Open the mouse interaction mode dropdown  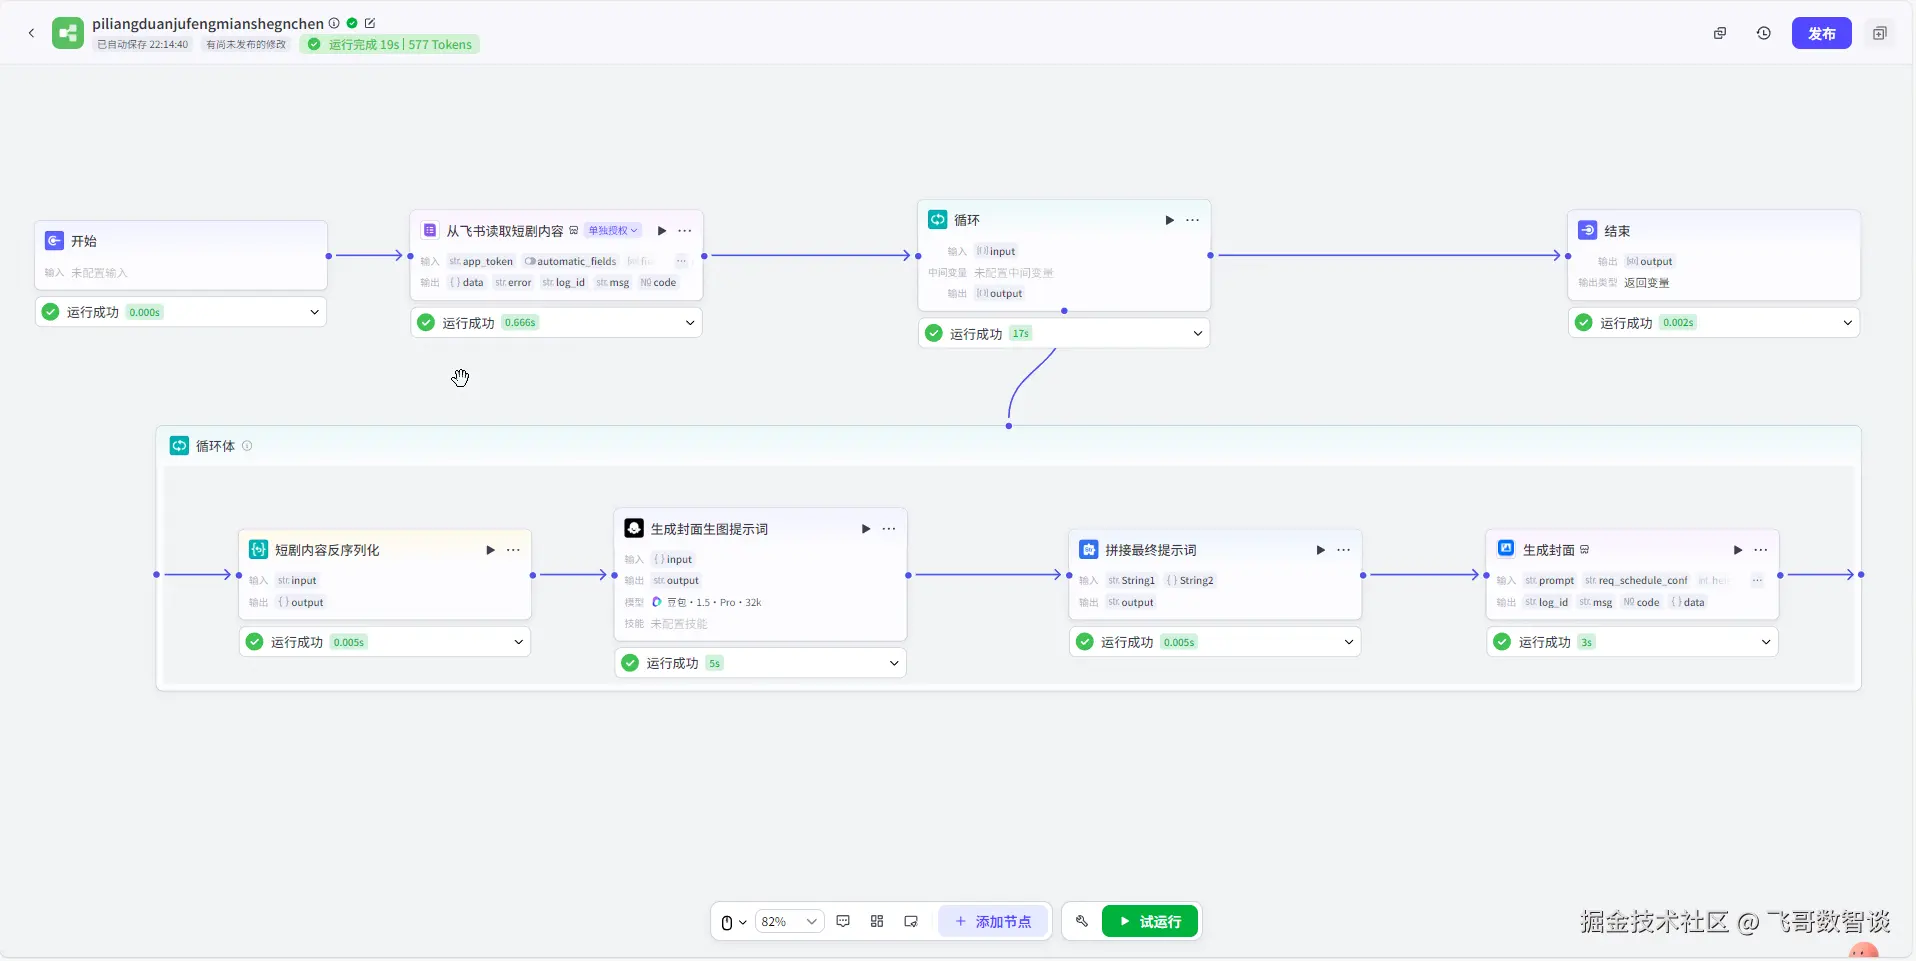point(734,922)
